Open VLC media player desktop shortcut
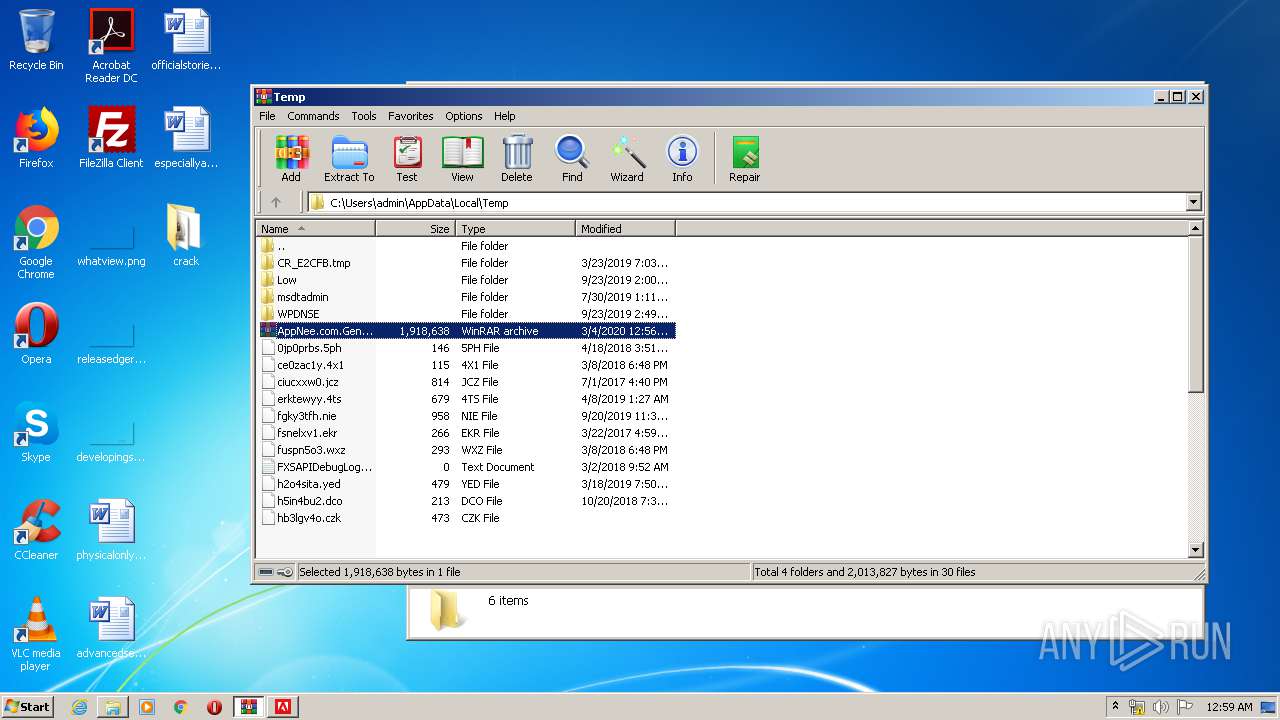This screenshot has width=1280, height=720. [36, 633]
